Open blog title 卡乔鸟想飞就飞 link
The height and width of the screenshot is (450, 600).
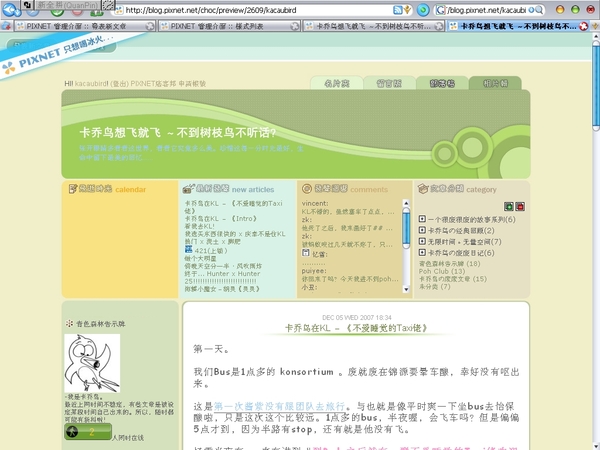[178, 132]
